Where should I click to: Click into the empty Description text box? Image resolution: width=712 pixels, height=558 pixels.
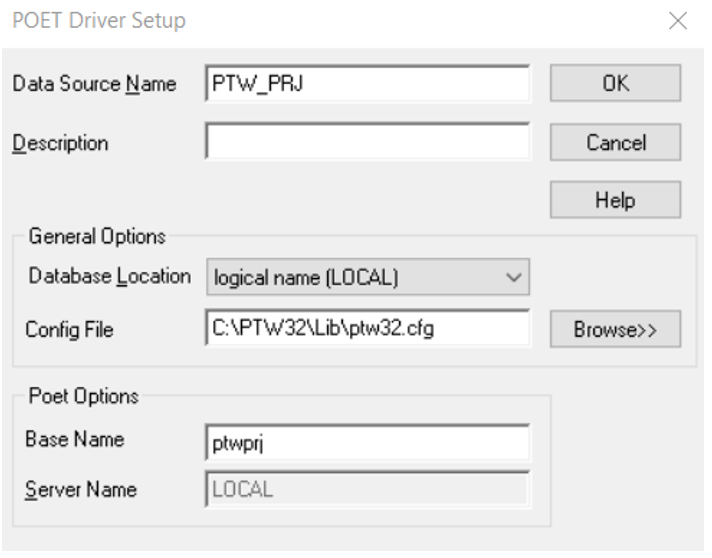[367, 142]
